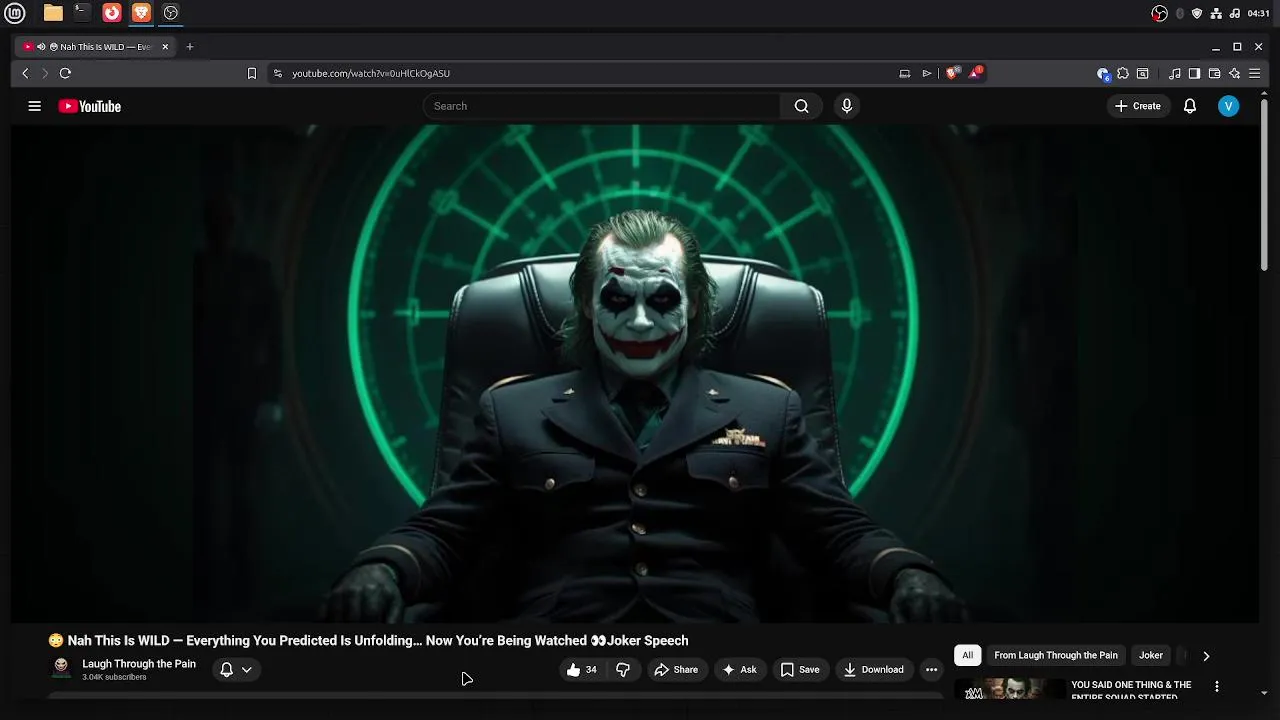This screenshot has height=720, width=1280.
Task: Mute the tab via speaker icon
Action: (41, 47)
